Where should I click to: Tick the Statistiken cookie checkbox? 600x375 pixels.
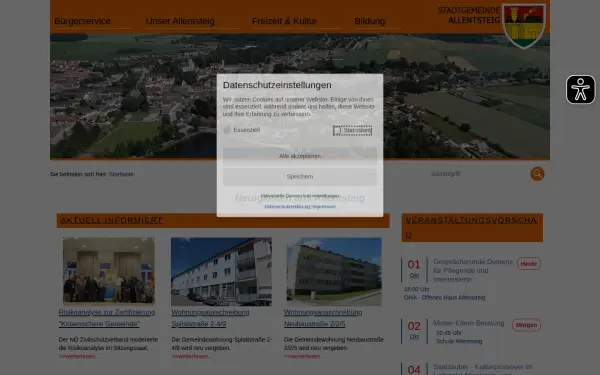pos(337,130)
